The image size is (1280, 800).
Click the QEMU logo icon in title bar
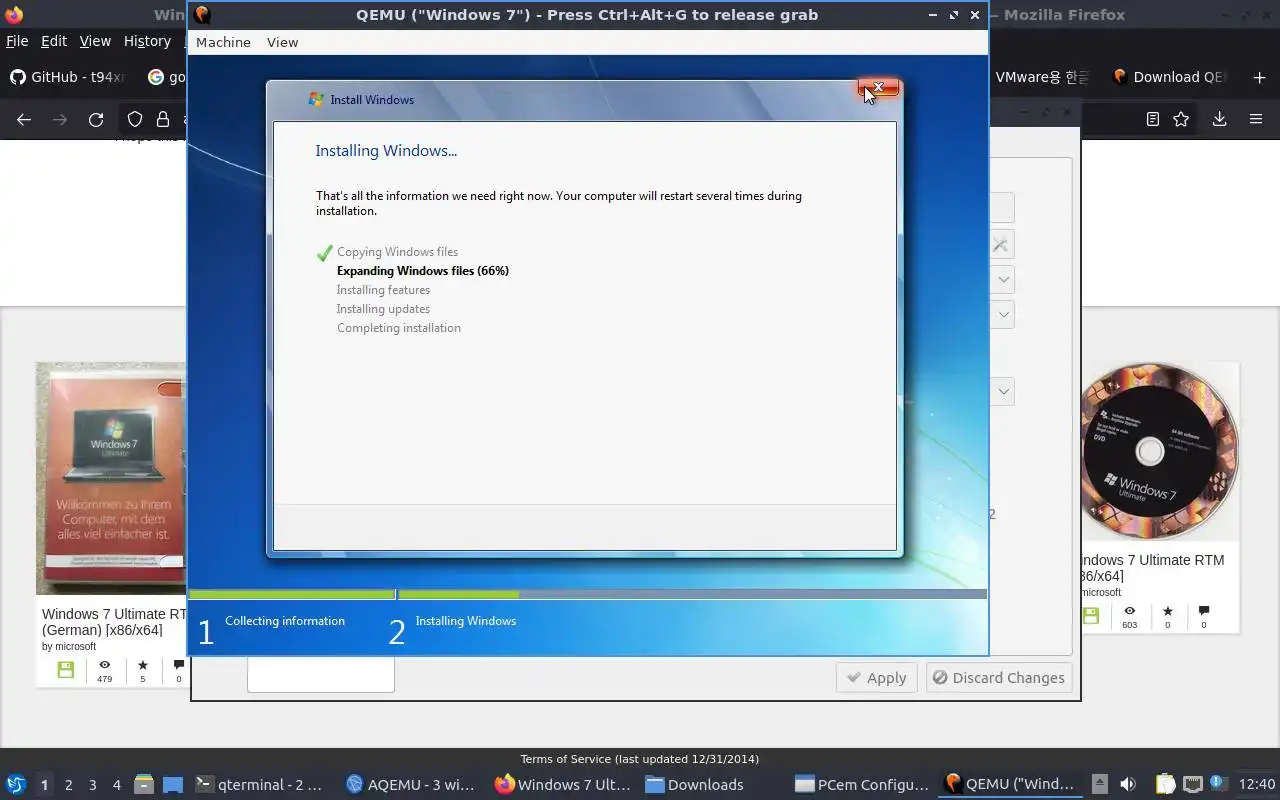coord(203,15)
